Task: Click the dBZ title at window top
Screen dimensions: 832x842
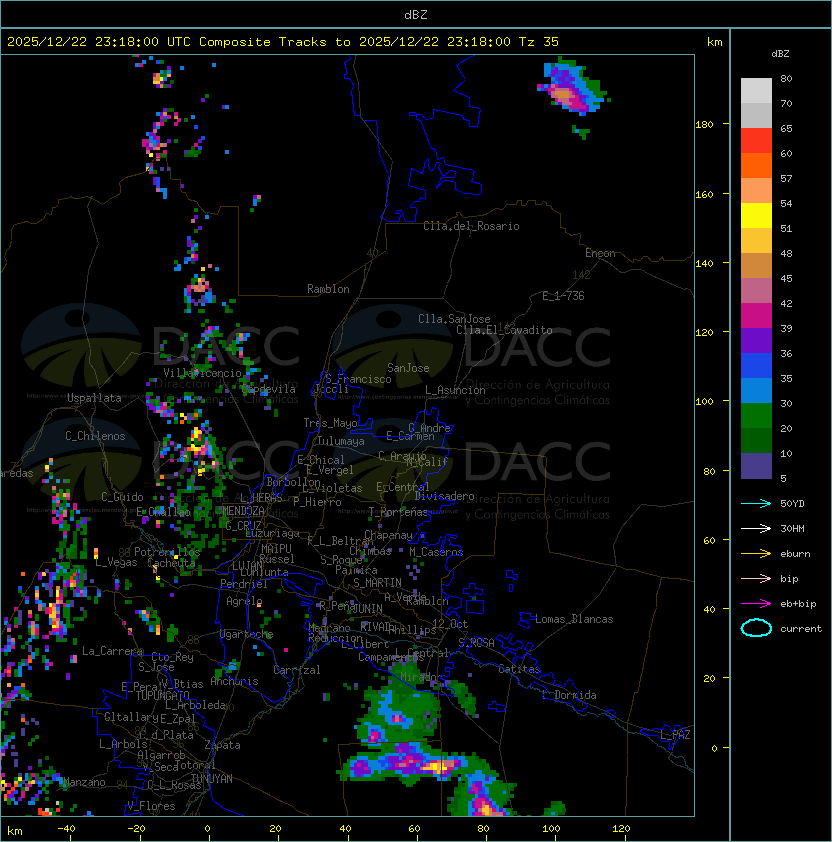Action: click(x=416, y=15)
